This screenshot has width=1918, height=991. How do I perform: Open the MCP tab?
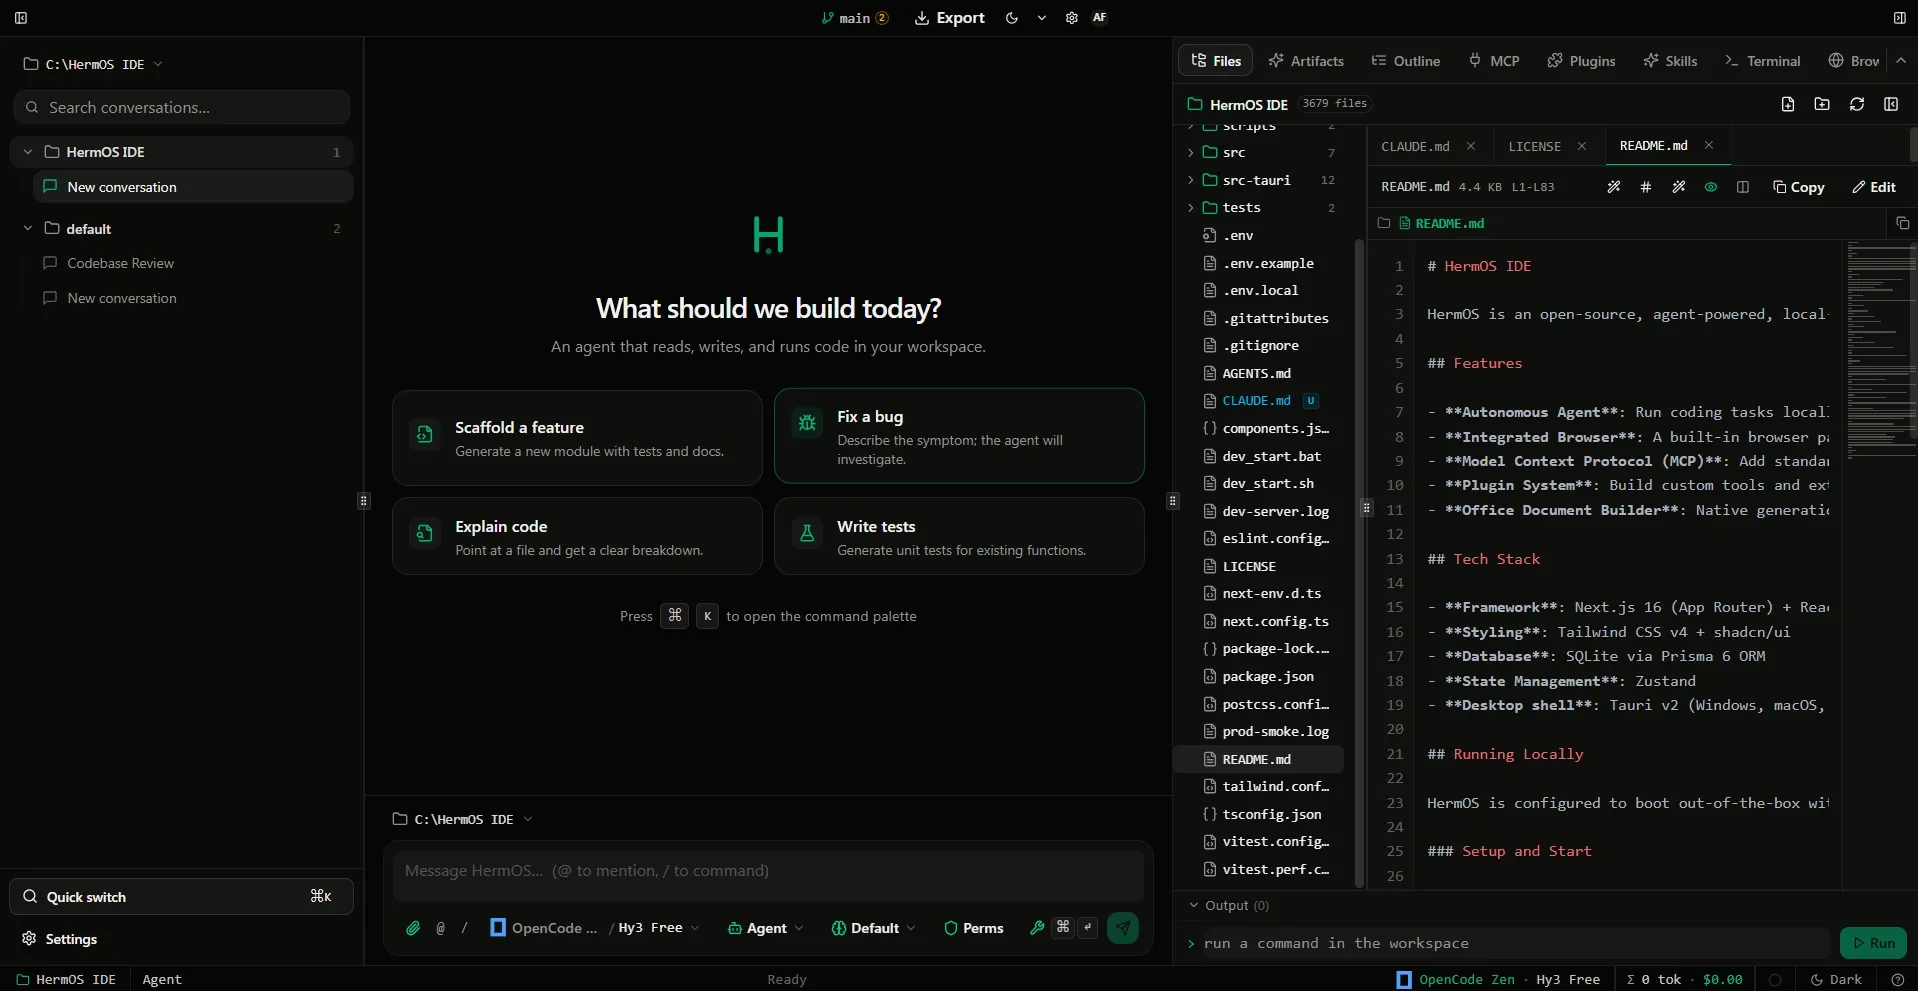(x=1494, y=61)
